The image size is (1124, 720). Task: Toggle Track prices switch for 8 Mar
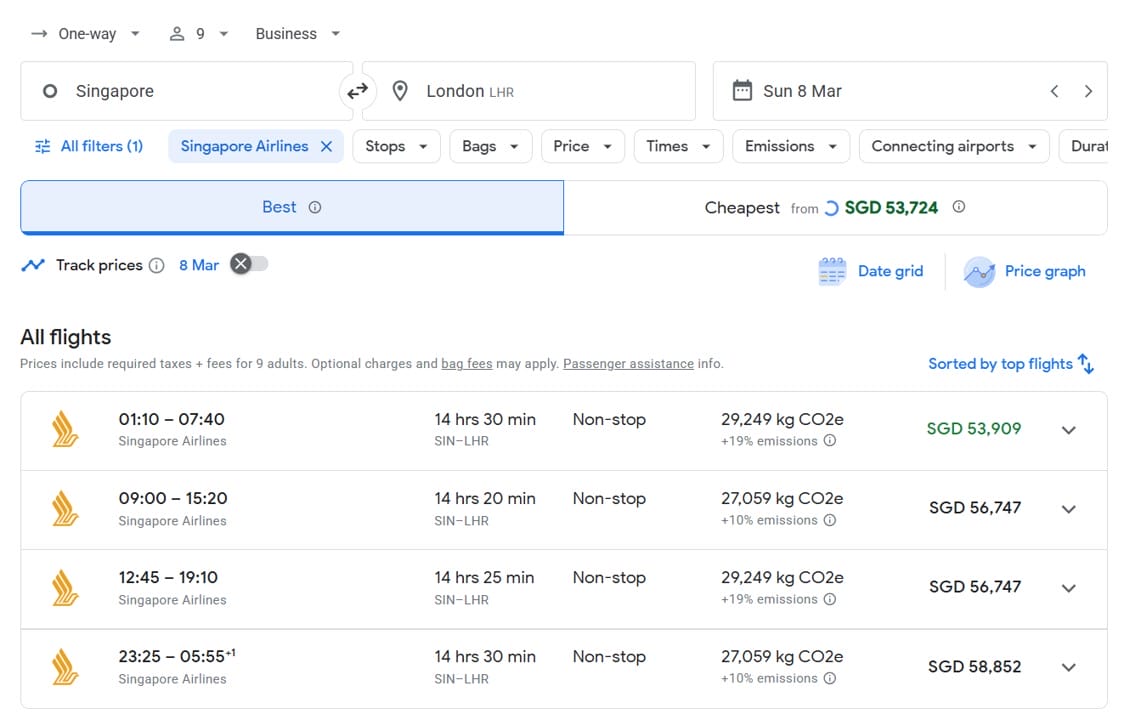pyautogui.click(x=250, y=264)
